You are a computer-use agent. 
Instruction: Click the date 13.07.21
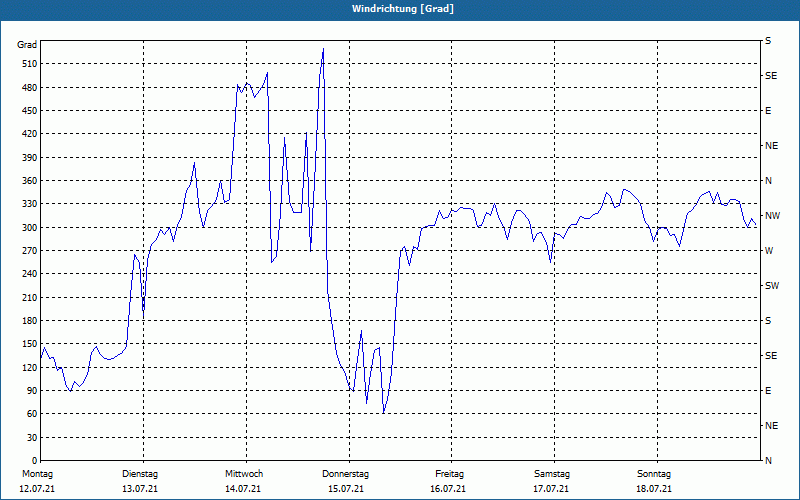point(140,489)
